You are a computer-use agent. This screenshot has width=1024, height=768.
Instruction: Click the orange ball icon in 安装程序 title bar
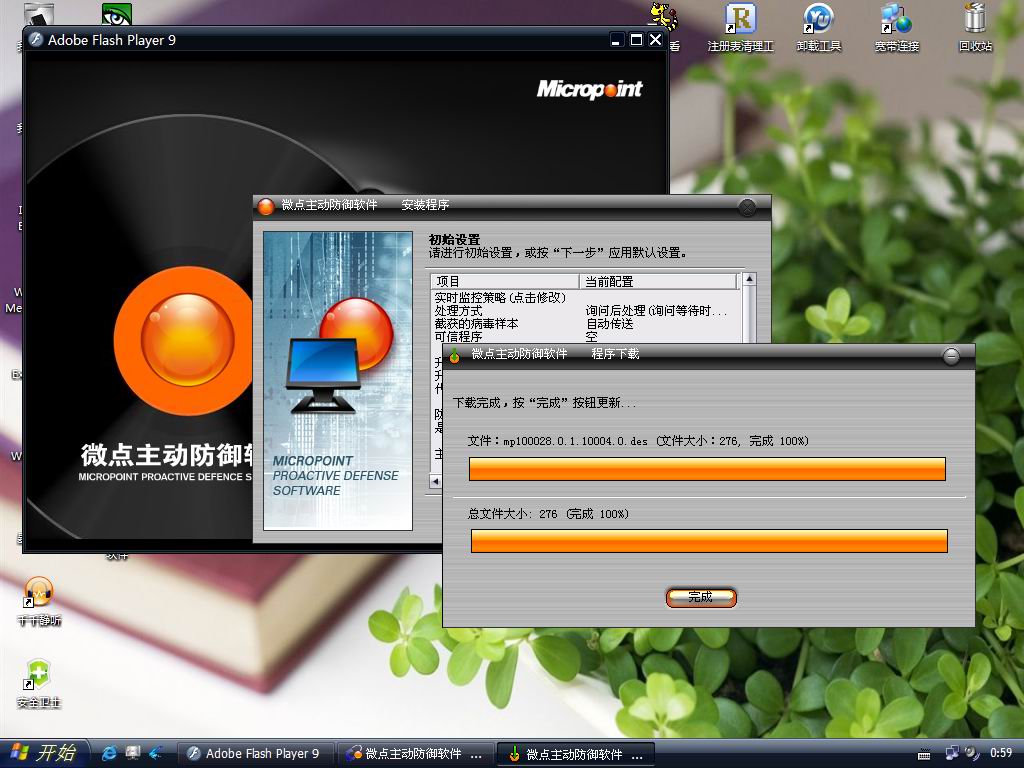coord(266,206)
